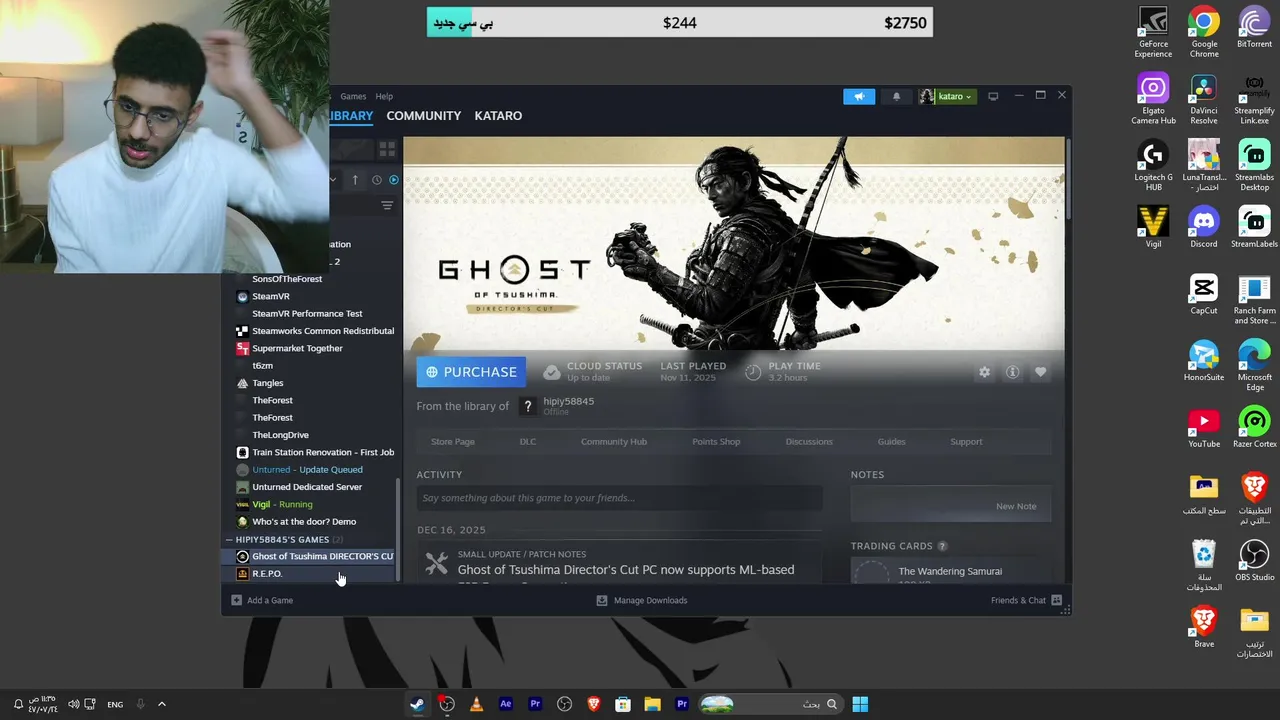
Task: Select Unturned Dedicated Server
Action: pos(310,487)
